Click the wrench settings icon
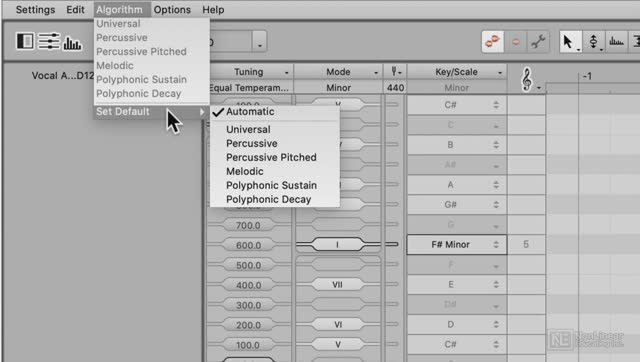The width and height of the screenshot is (640, 362). pyautogui.click(x=538, y=42)
